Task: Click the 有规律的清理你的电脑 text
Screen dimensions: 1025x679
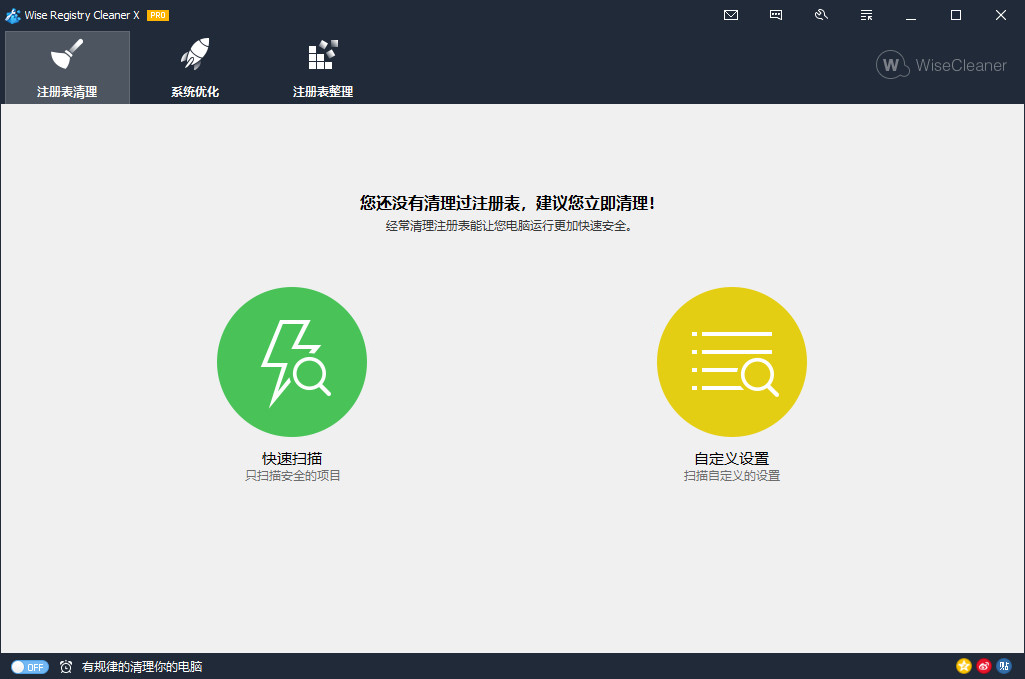Action: [x=142, y=666]
